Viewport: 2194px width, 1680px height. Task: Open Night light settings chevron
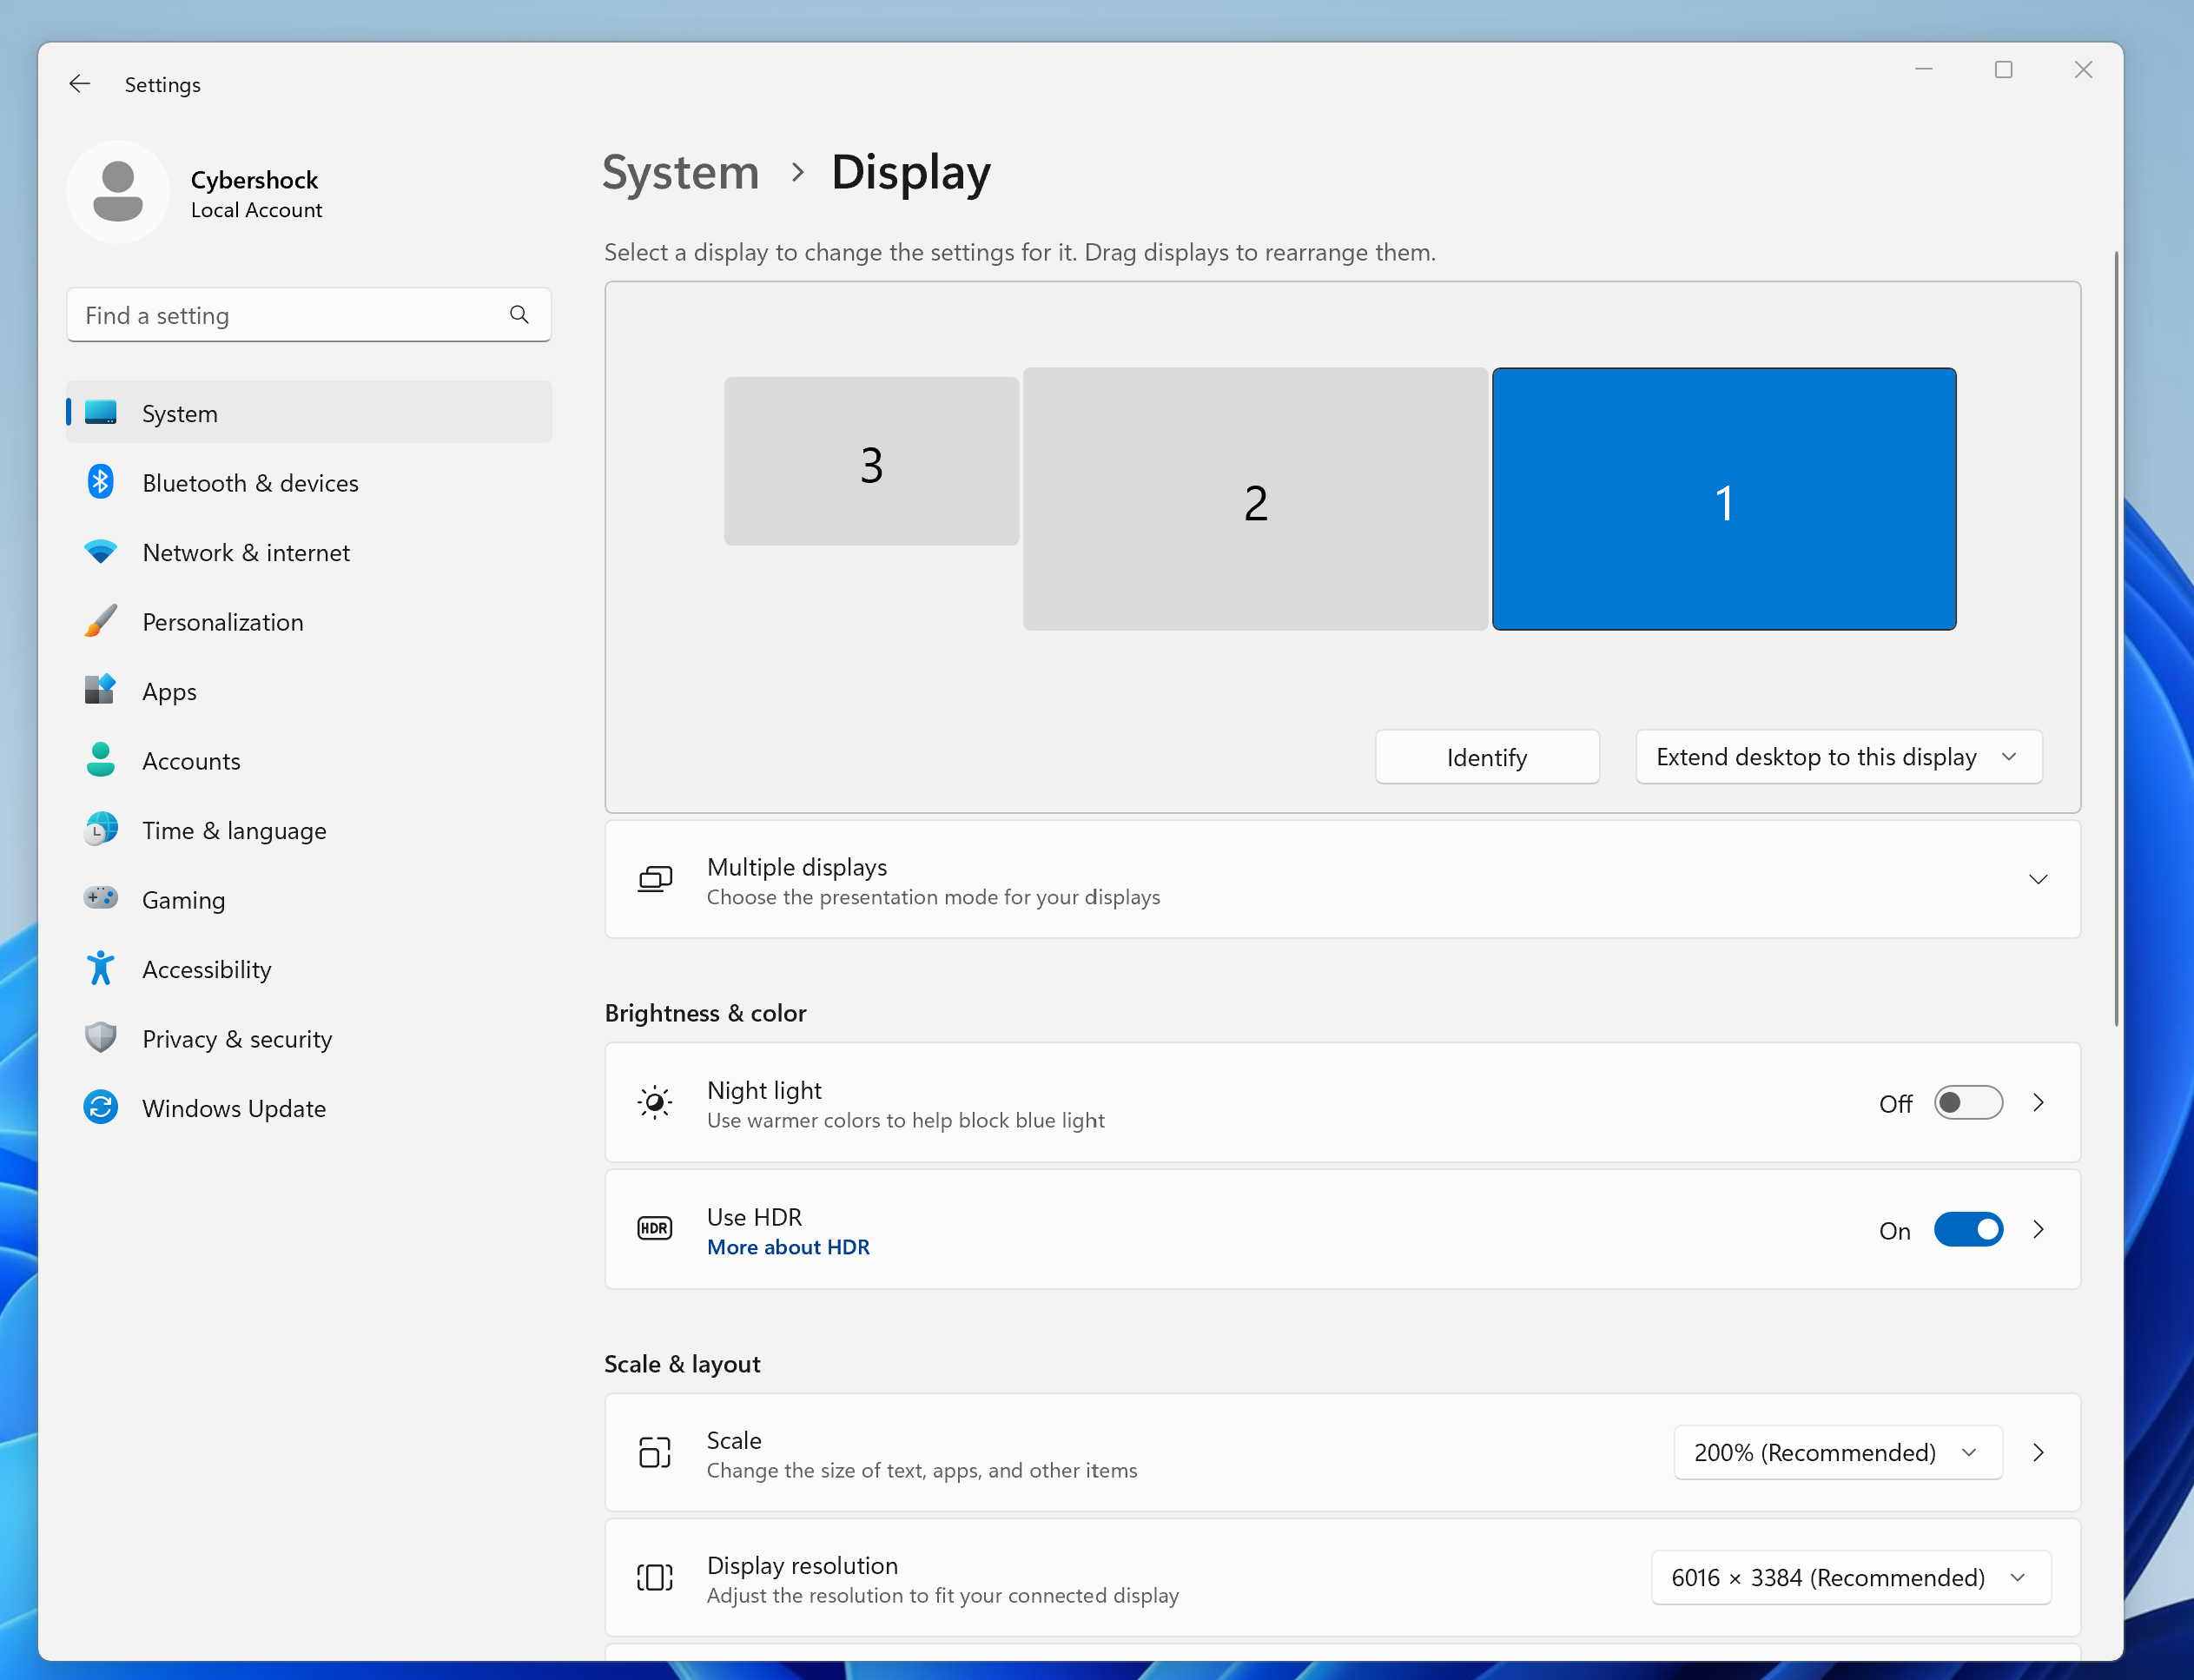[x=2038, y=1103]
